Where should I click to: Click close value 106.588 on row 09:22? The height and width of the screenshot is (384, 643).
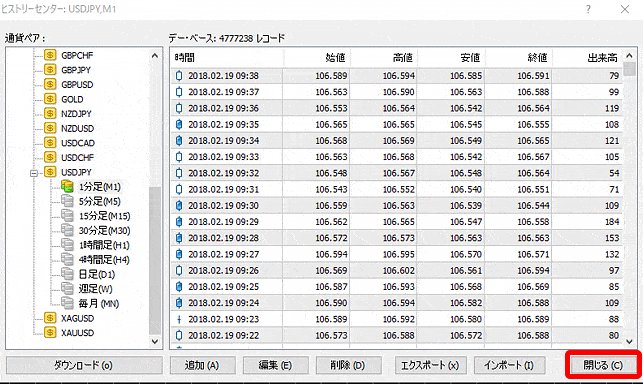click(533, 336)
